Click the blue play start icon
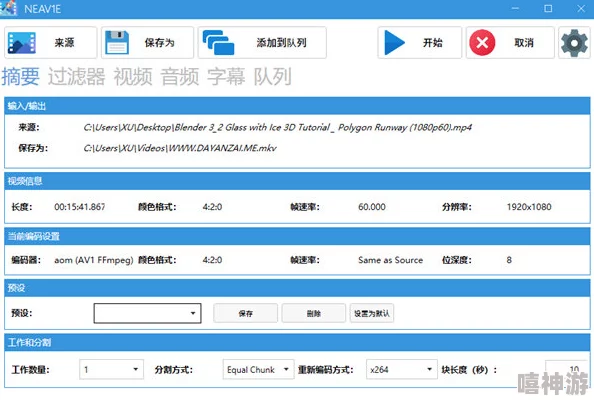 [394, 42]
